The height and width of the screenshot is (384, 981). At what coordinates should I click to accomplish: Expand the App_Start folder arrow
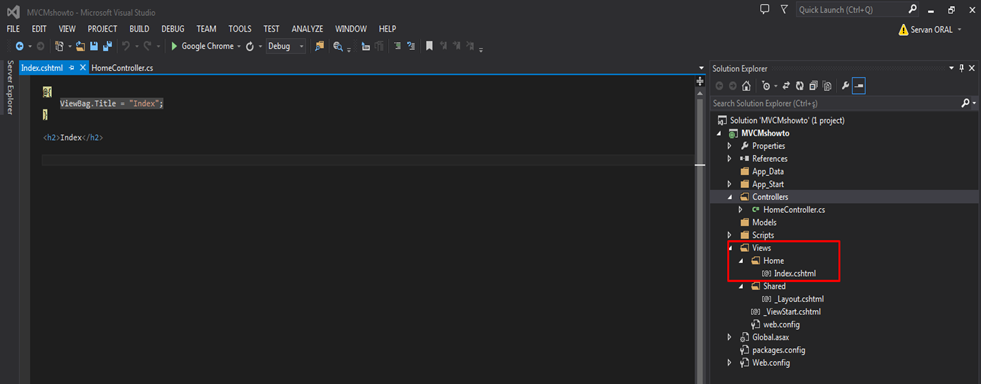(729, 184)
